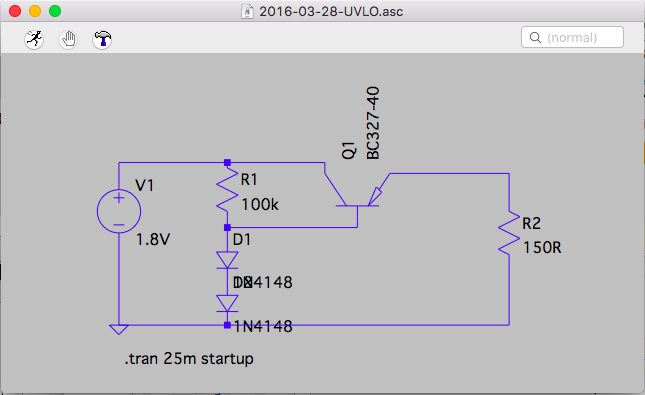Click the junction node below R1
Viewport: 645px width, 395px height.
coord(227,228)
